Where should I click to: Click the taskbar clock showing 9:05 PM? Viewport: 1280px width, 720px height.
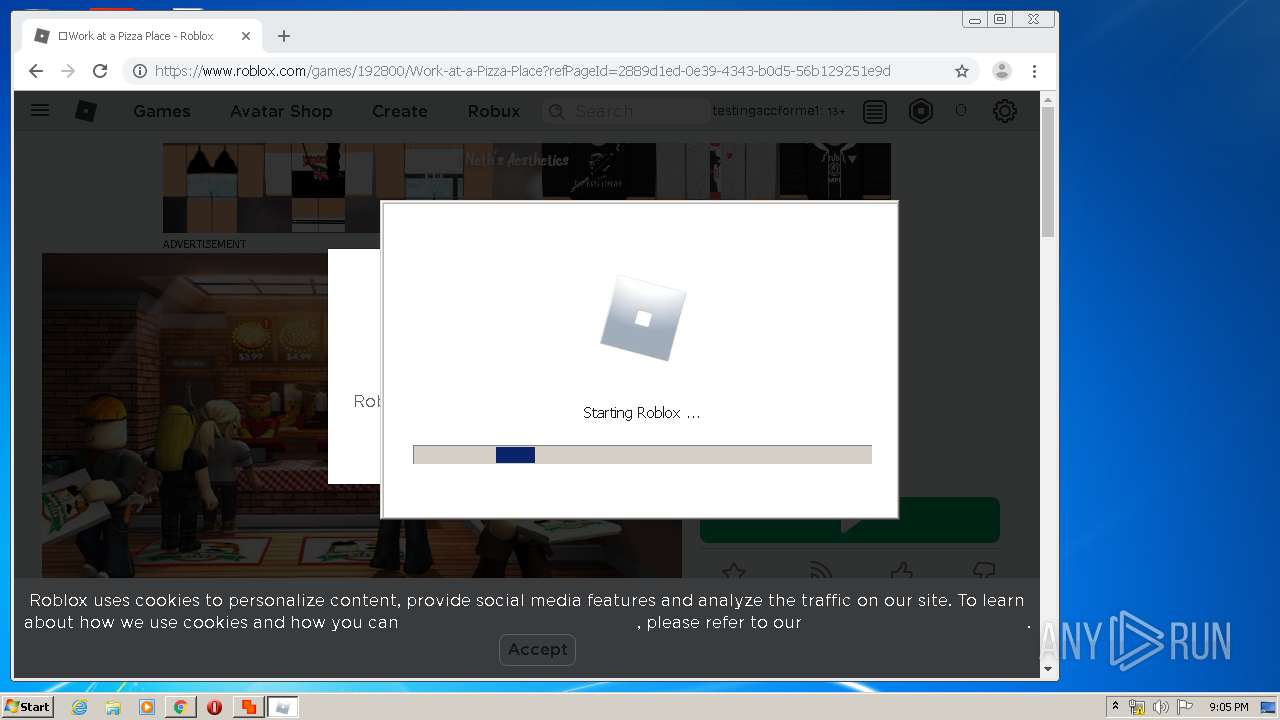coord(1229,707)
